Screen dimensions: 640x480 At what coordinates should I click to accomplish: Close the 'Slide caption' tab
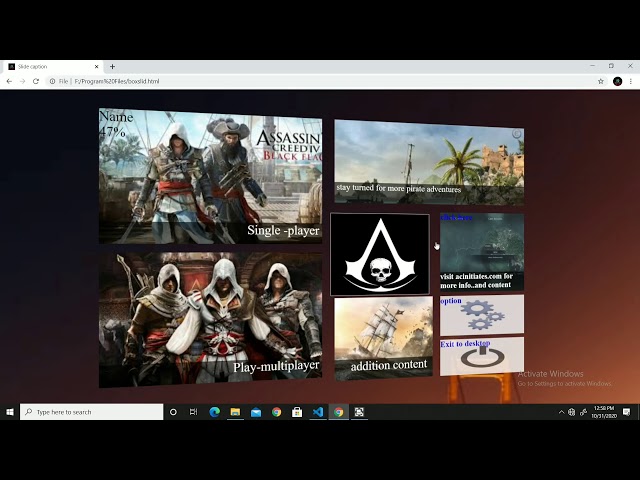97,67
